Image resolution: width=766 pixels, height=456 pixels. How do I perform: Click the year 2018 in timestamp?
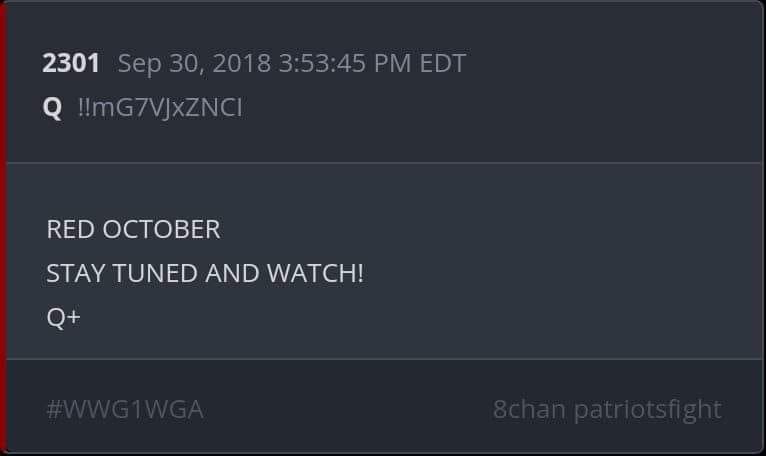coord(241,64)
